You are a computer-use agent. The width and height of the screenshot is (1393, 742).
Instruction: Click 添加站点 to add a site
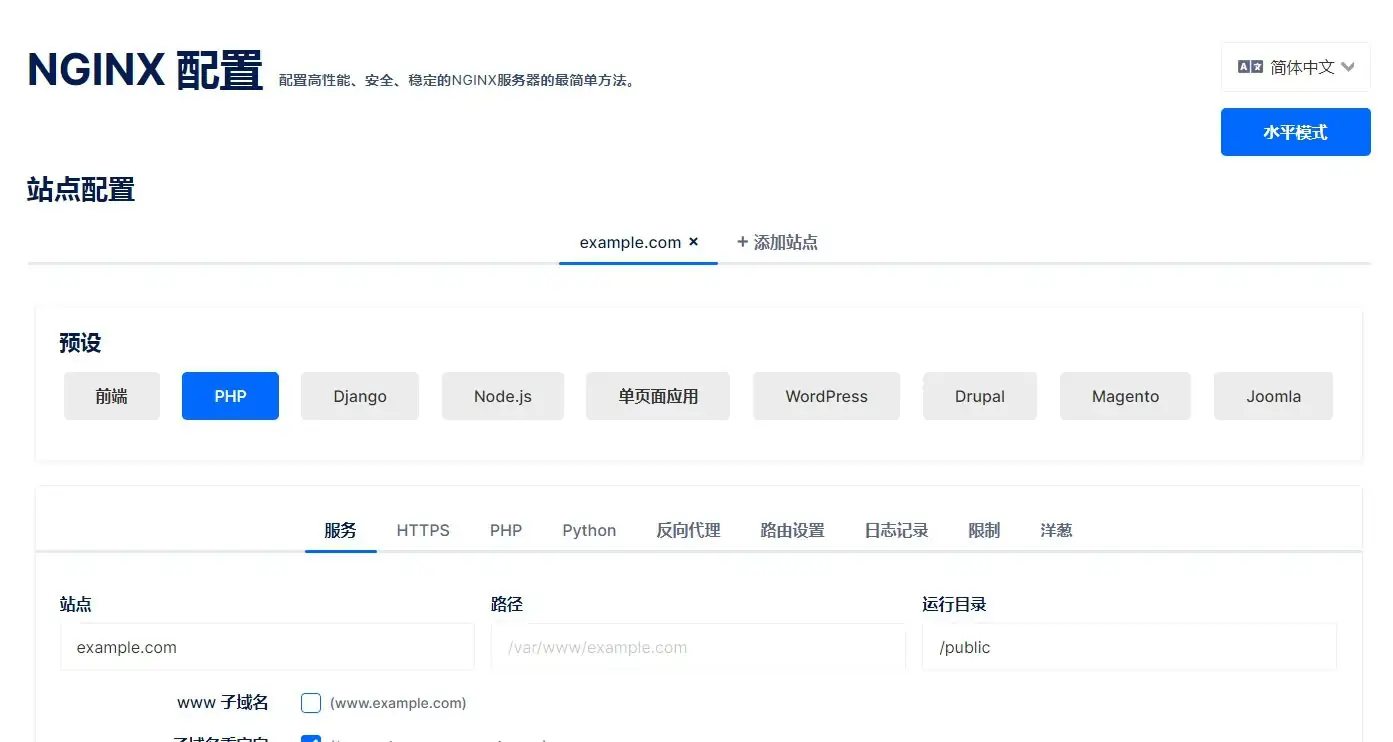[x=777, y=241]
